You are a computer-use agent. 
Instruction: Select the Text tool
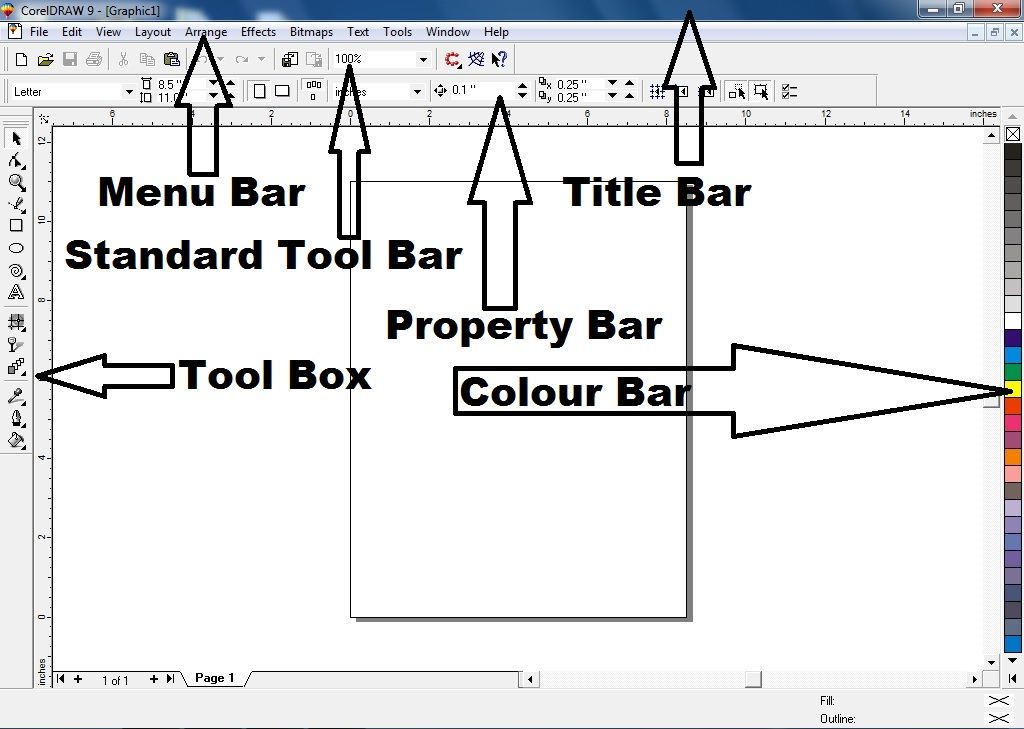pos(16,293)
